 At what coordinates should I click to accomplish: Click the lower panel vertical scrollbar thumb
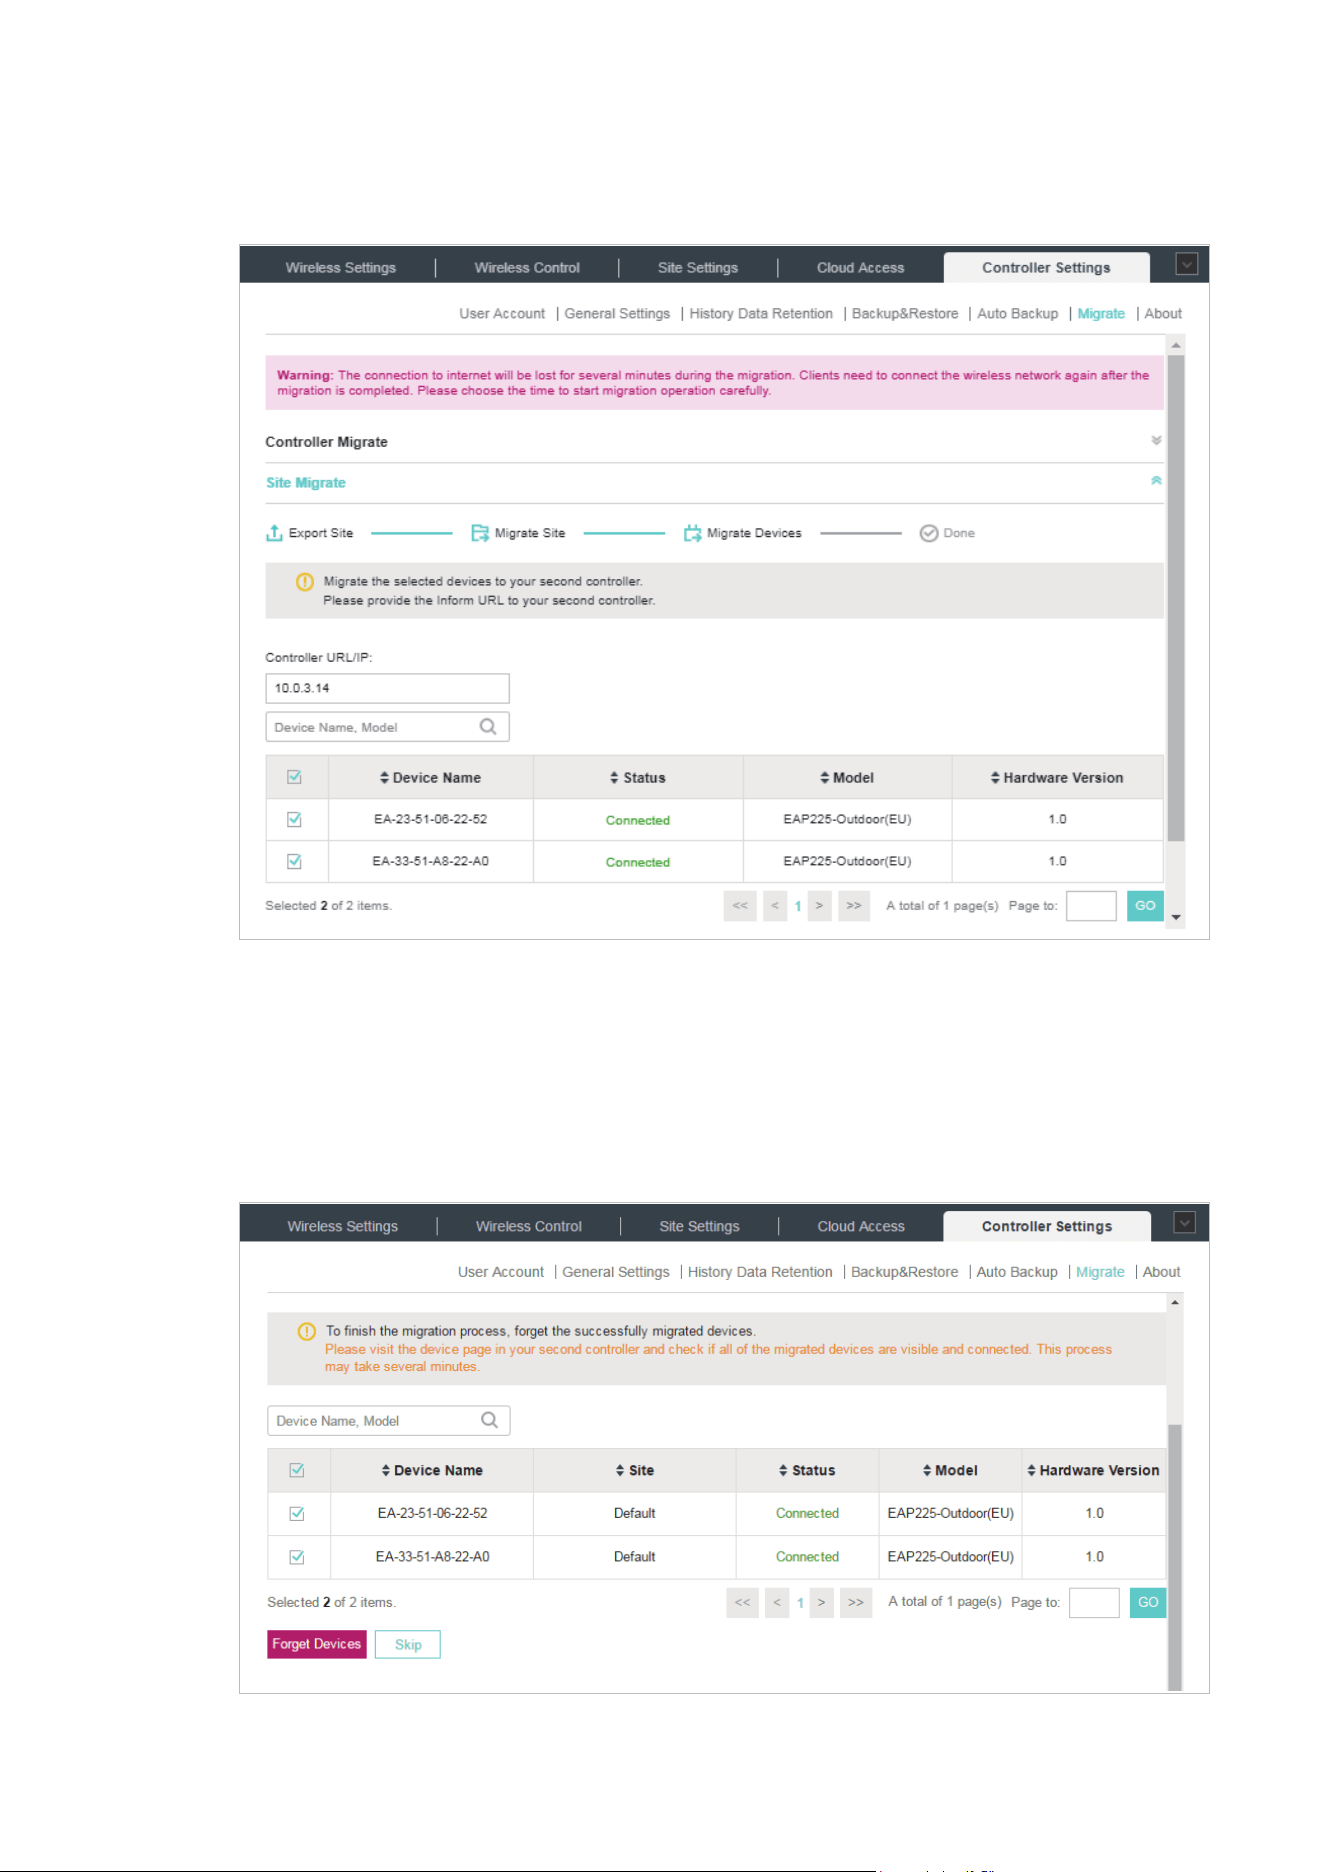coord(1175,1557)
